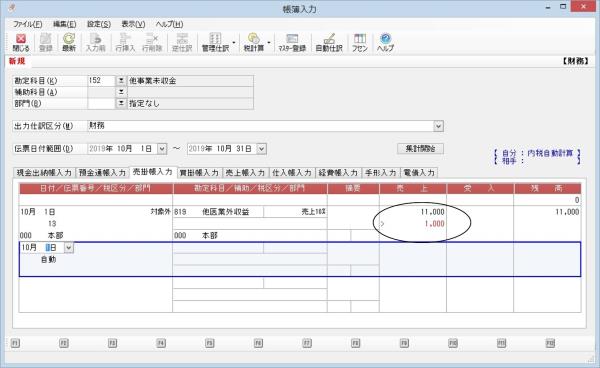Click the F5 function key button
This screenshot has height=368, width=600.
click(210, 343)
